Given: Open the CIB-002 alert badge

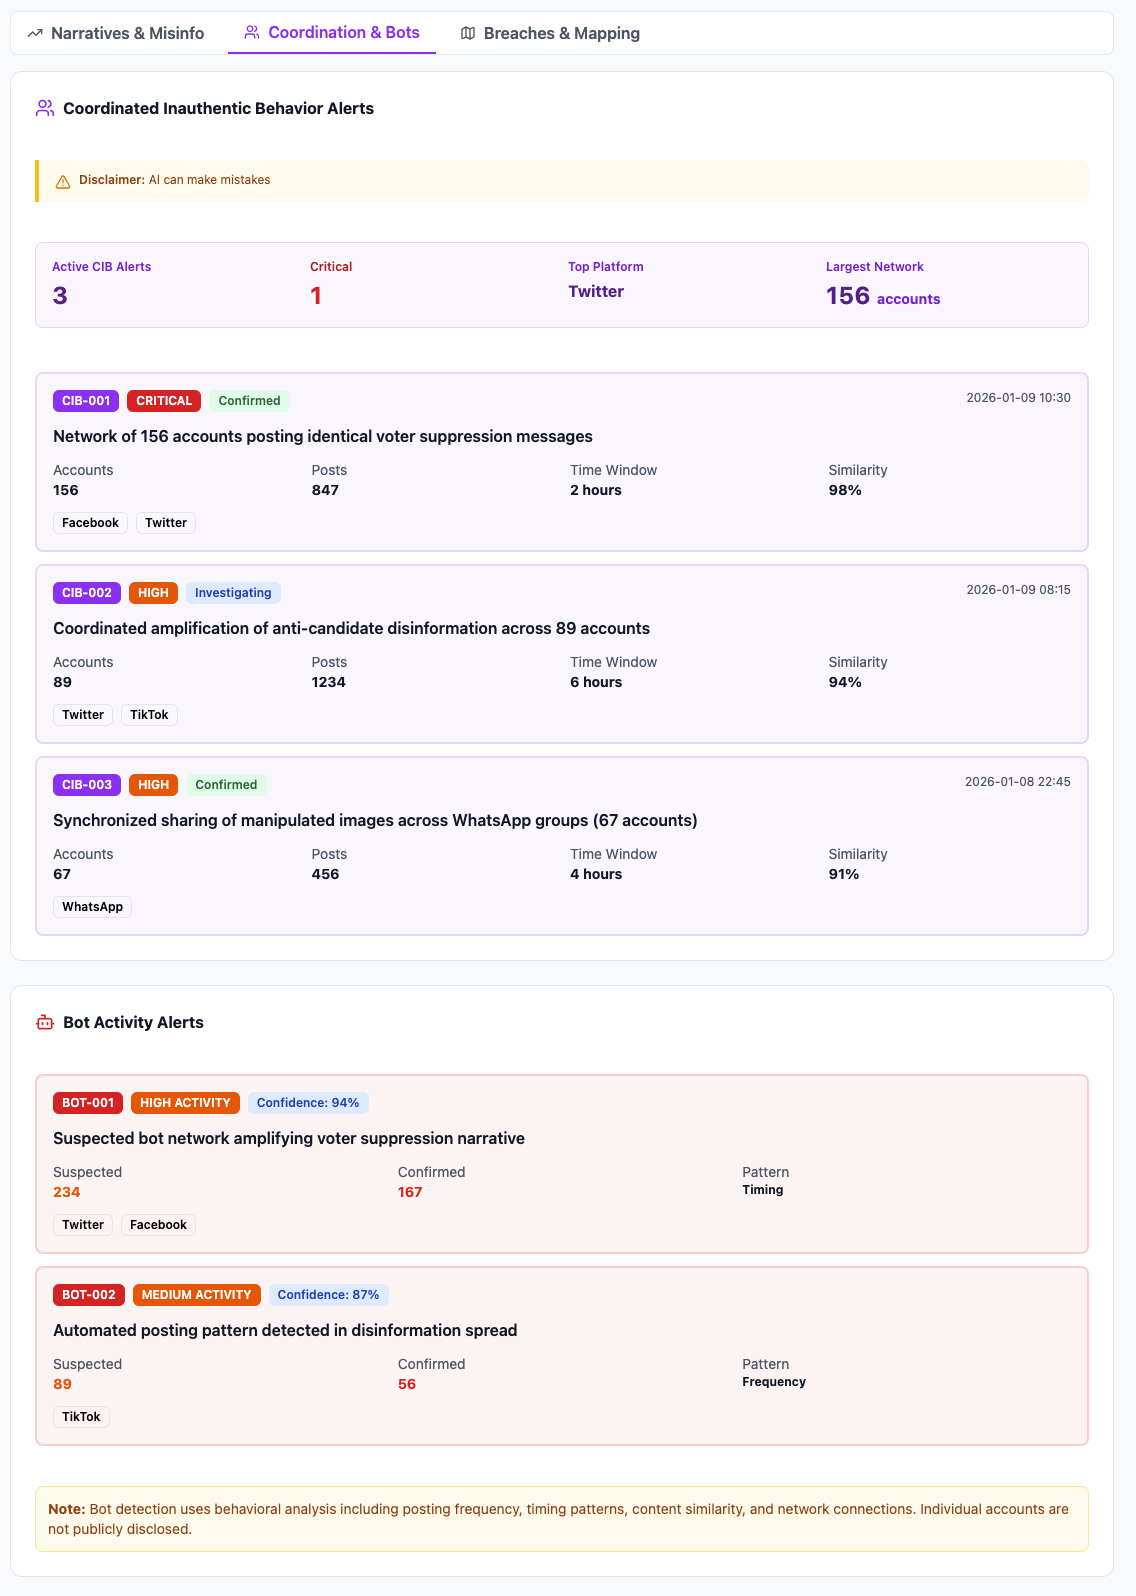Looking at the screenshot, I should point(87,593).
